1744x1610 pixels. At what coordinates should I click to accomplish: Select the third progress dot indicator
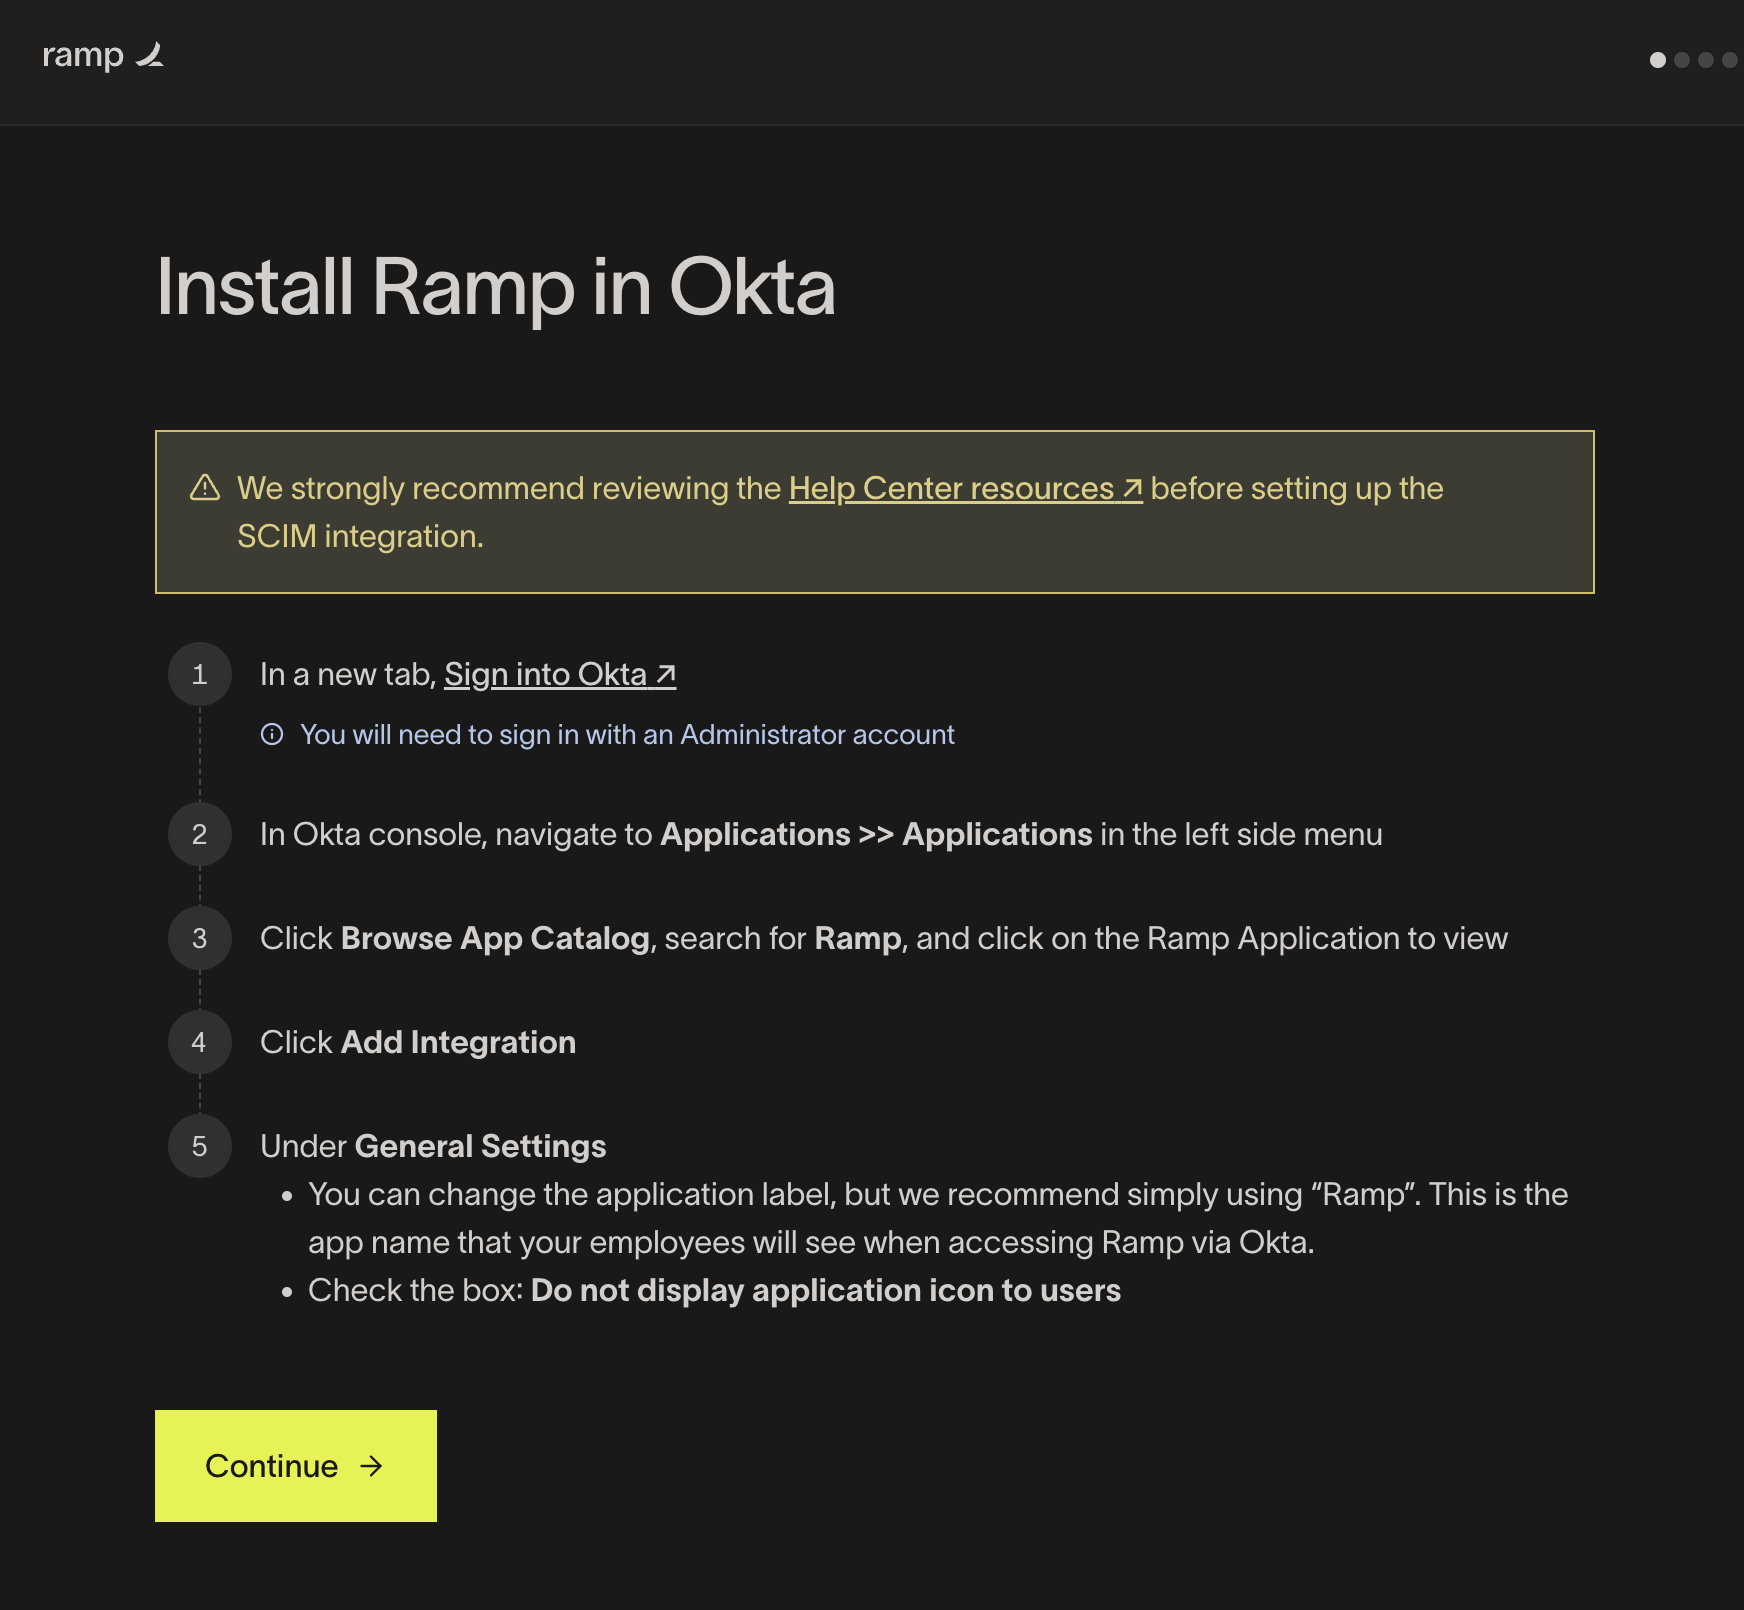(x=1706, y=60)
